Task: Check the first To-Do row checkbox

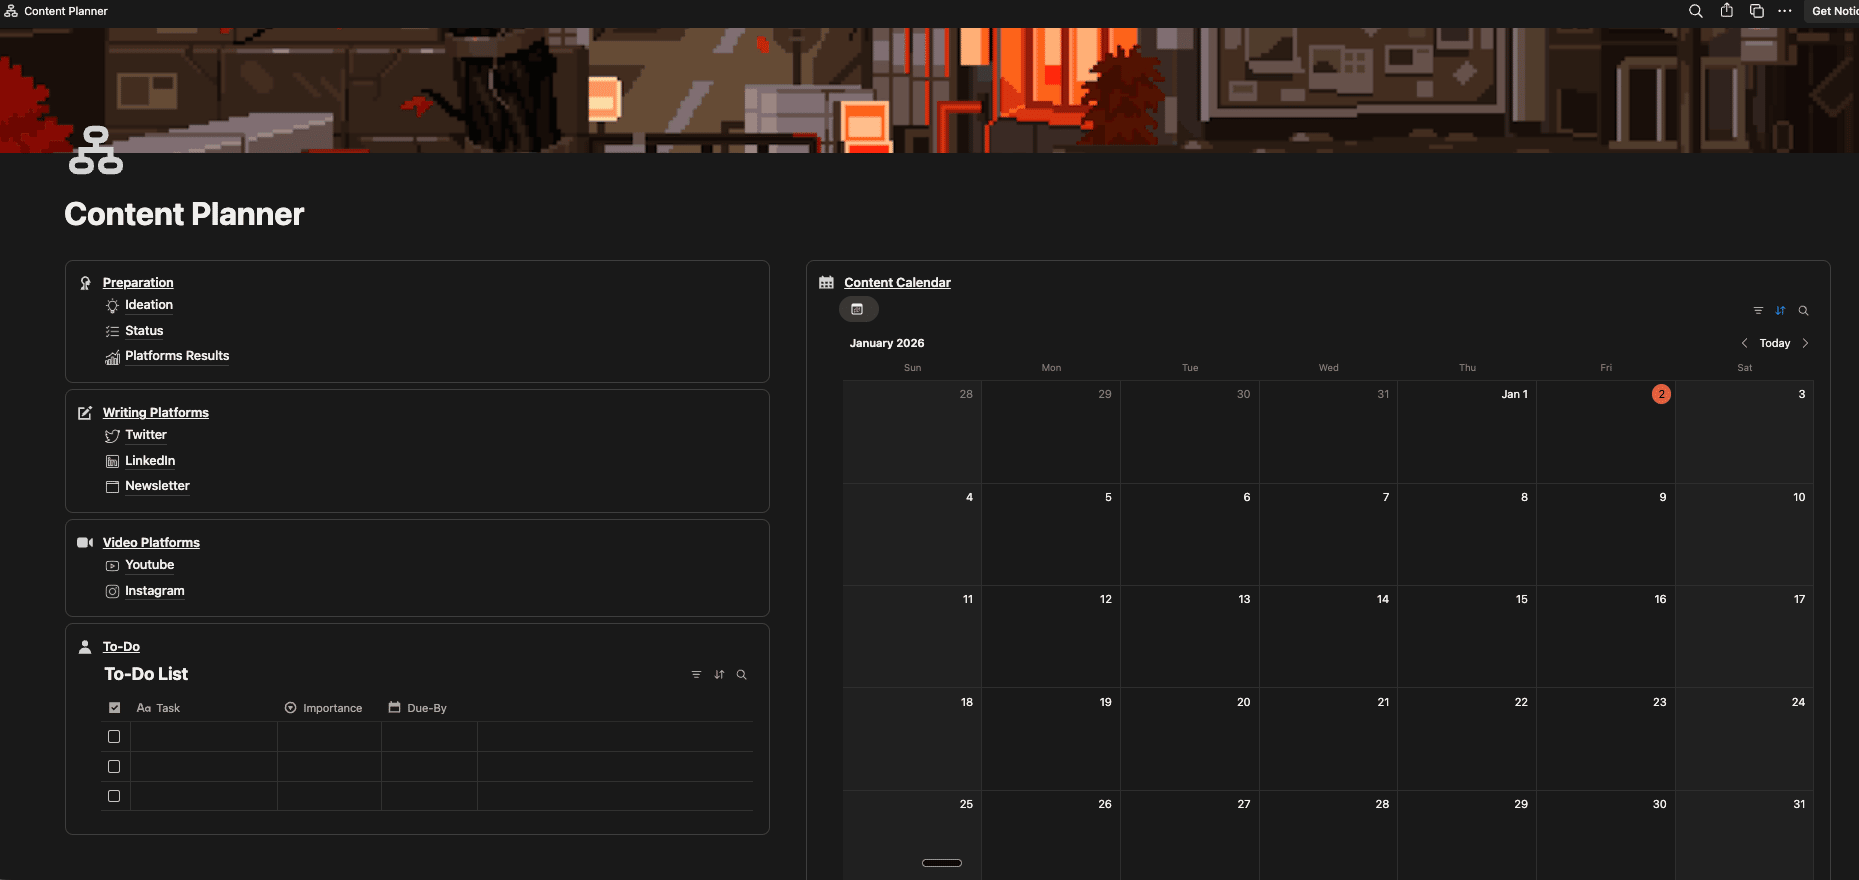Action: [114, 737]
